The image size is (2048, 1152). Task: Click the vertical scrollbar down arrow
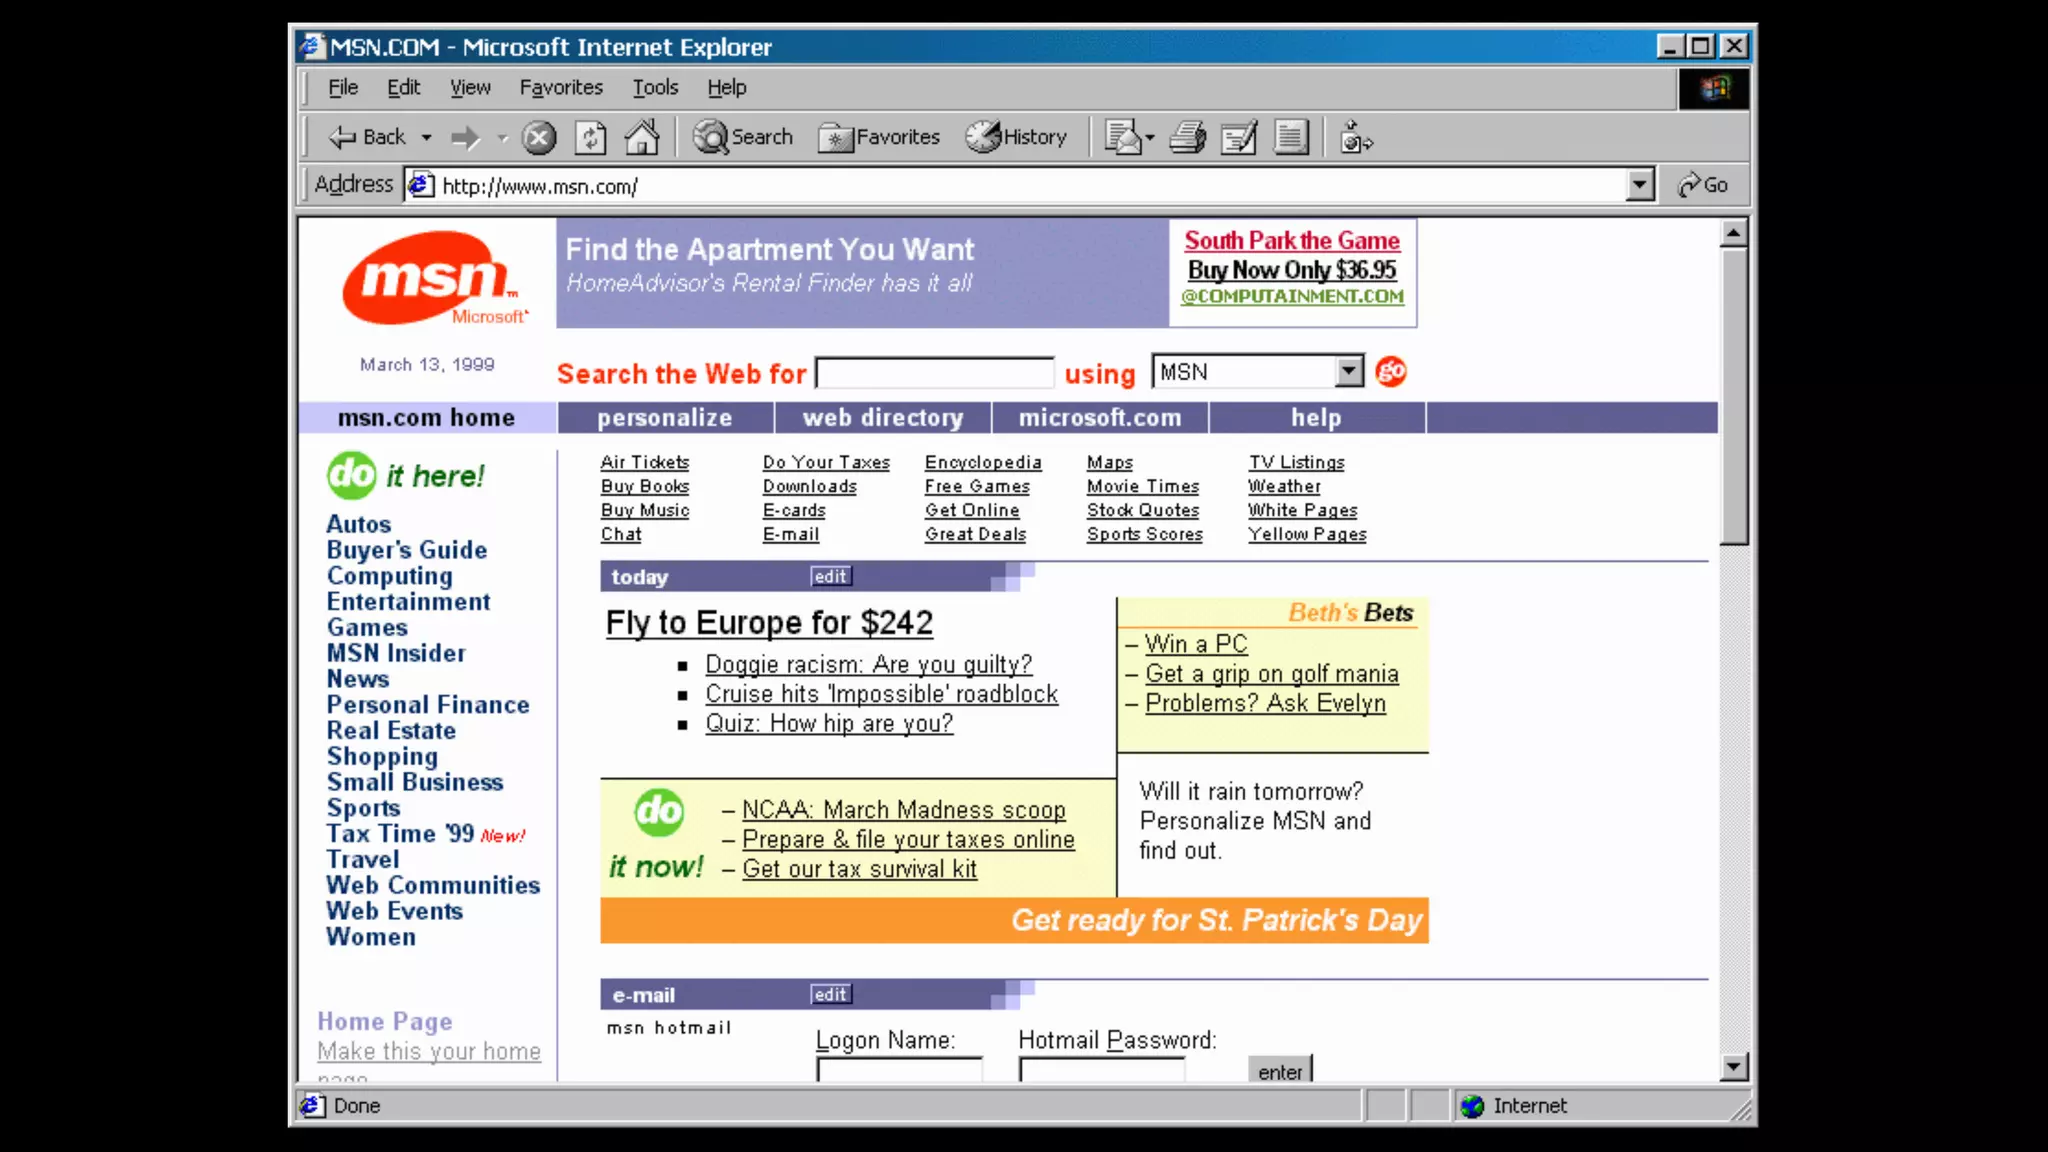[x=1734, y=1067]
